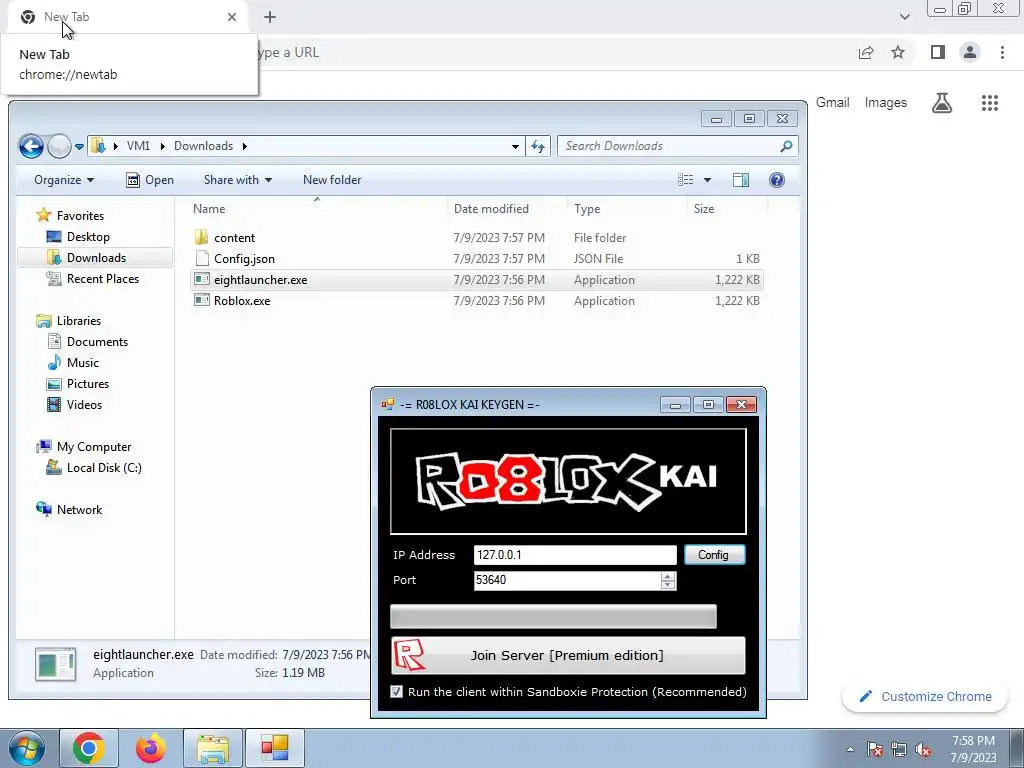Decrease the Port value with down arrow
1024x768 pixels.
pyautogui.click(x=667, y=585)
